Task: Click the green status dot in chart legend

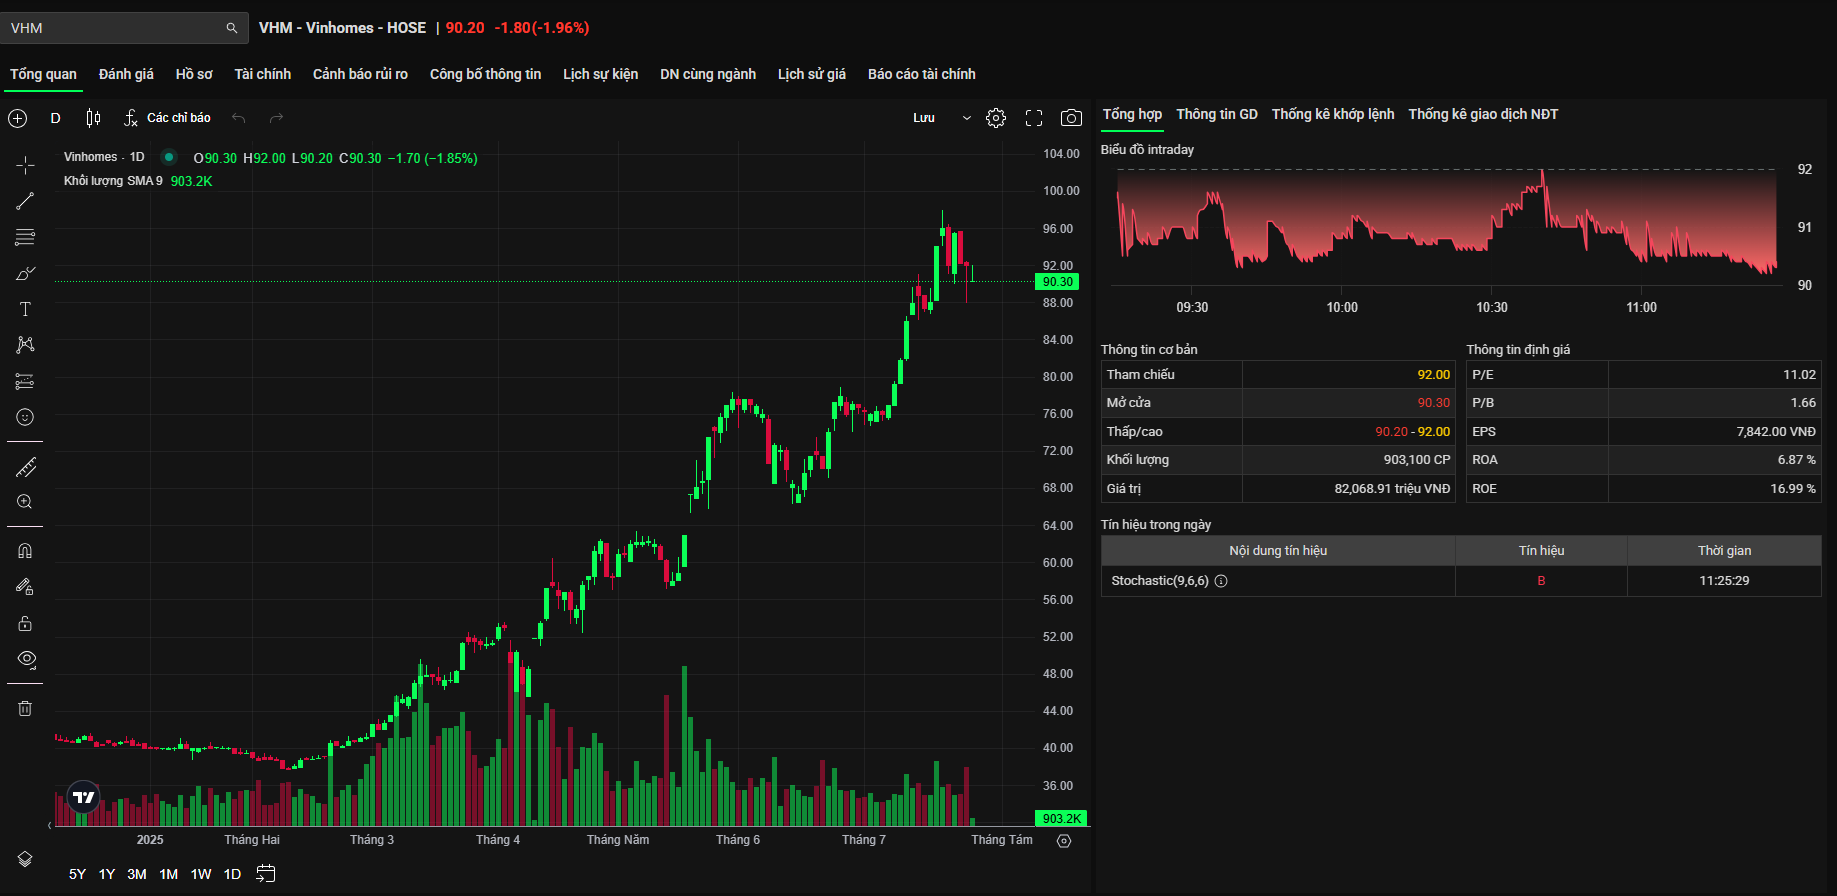Action: [169, 157]
